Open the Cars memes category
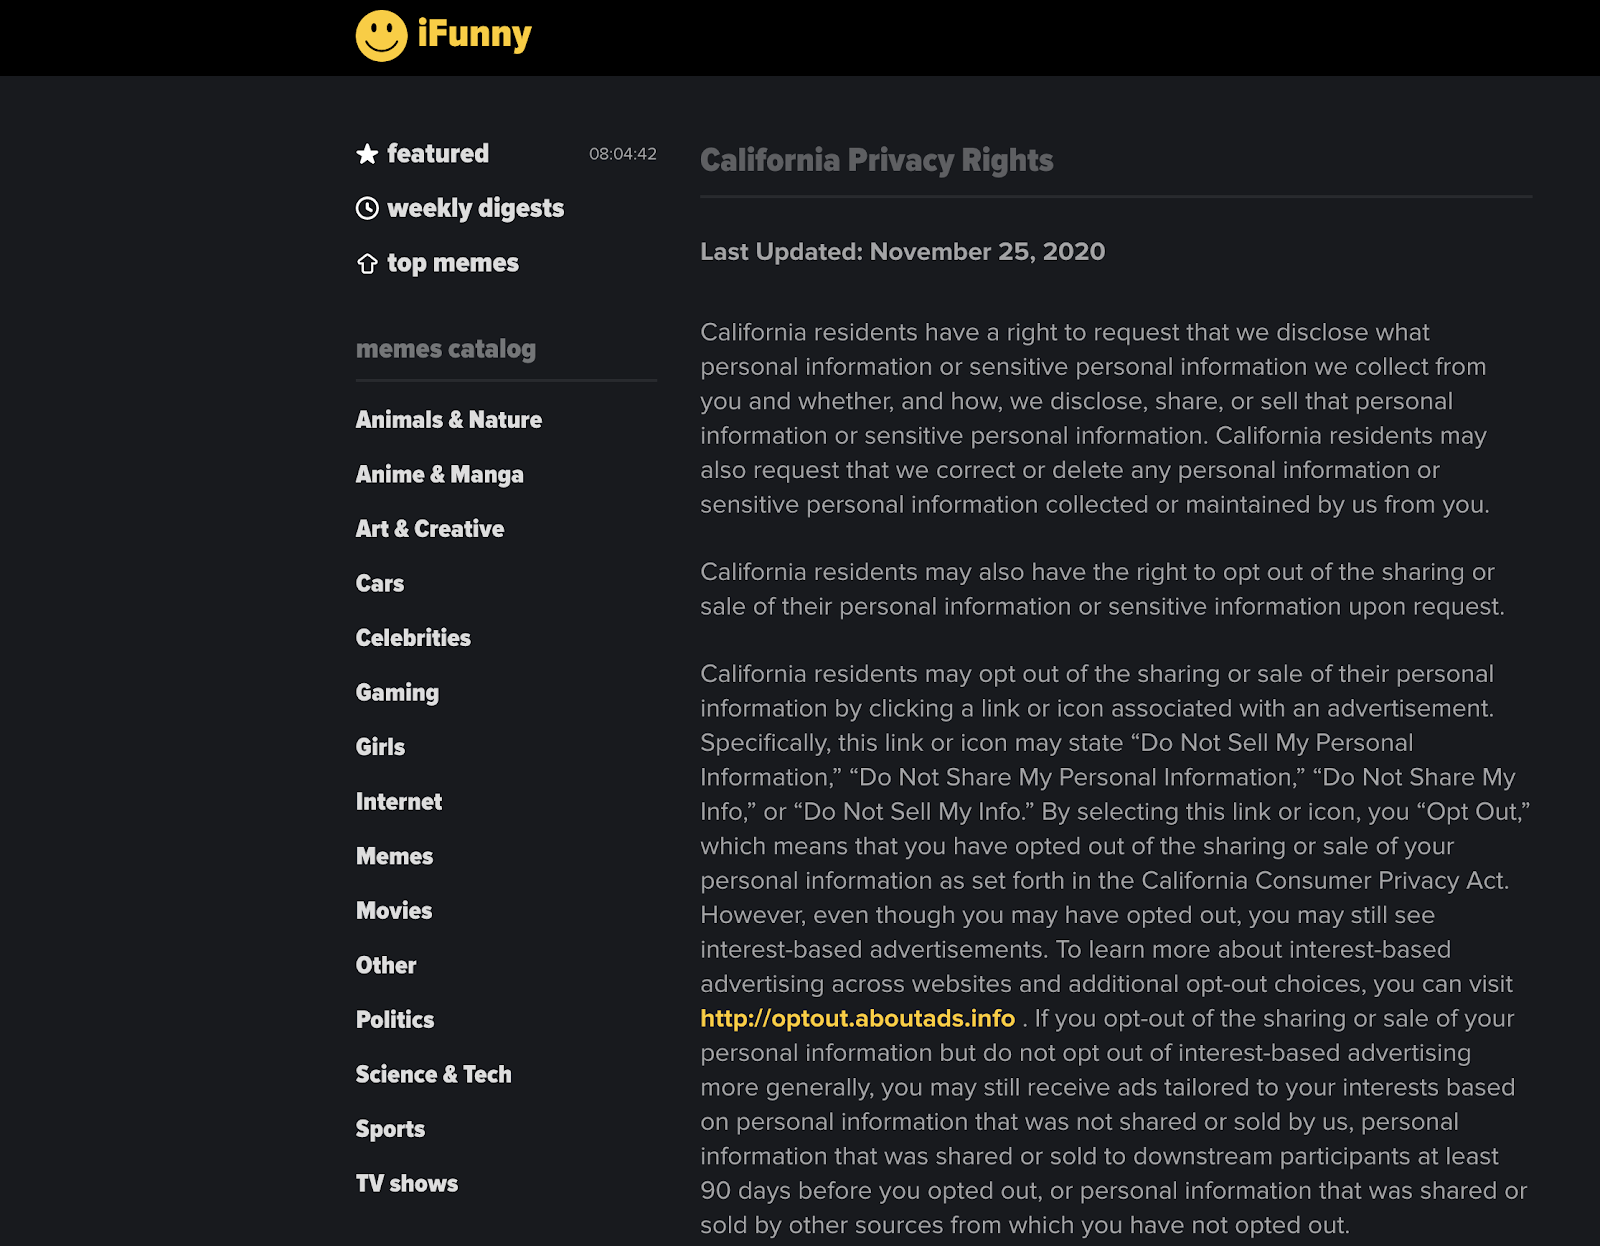1600x1246 pixels. coord(379,583)
